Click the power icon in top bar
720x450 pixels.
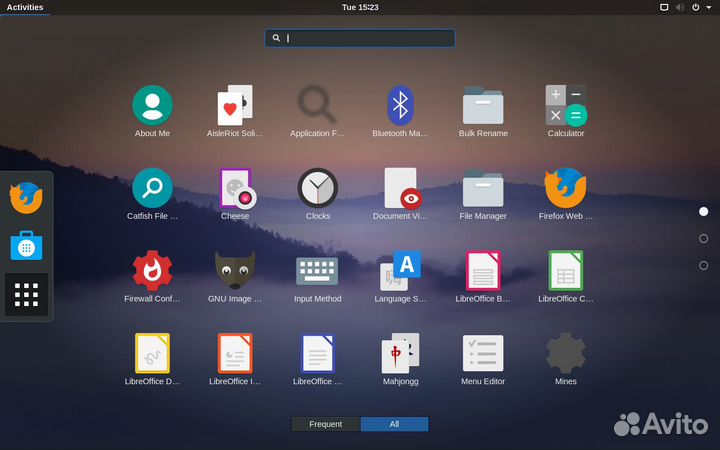(x=696, y=7)
